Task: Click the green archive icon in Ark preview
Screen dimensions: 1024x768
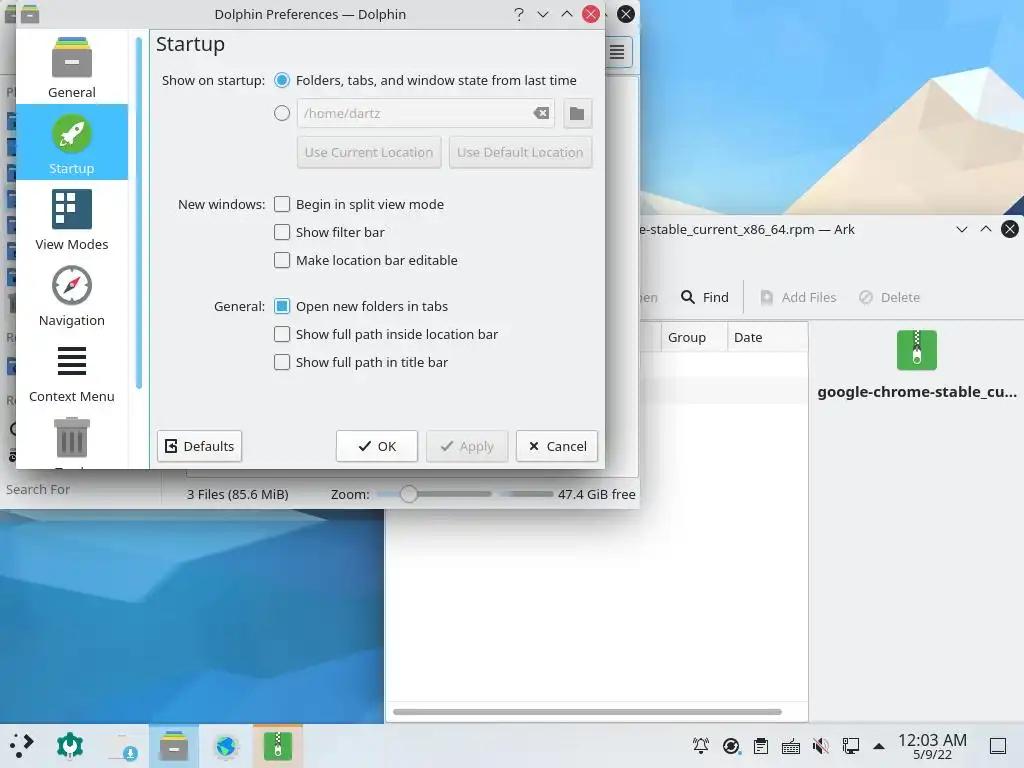Action: tap(916, 350)
